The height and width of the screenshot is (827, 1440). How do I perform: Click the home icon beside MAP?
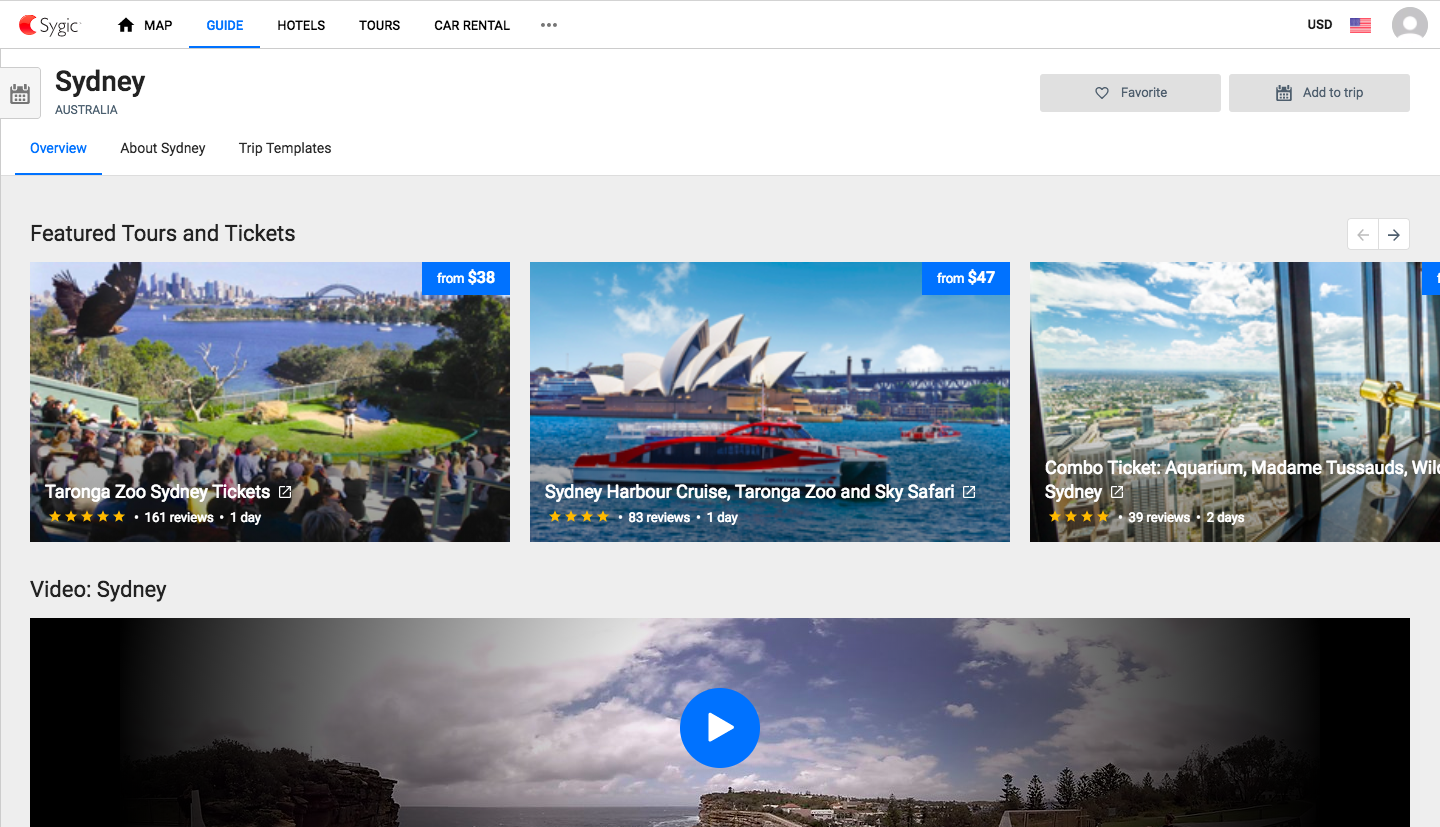[x=126, y=25]
